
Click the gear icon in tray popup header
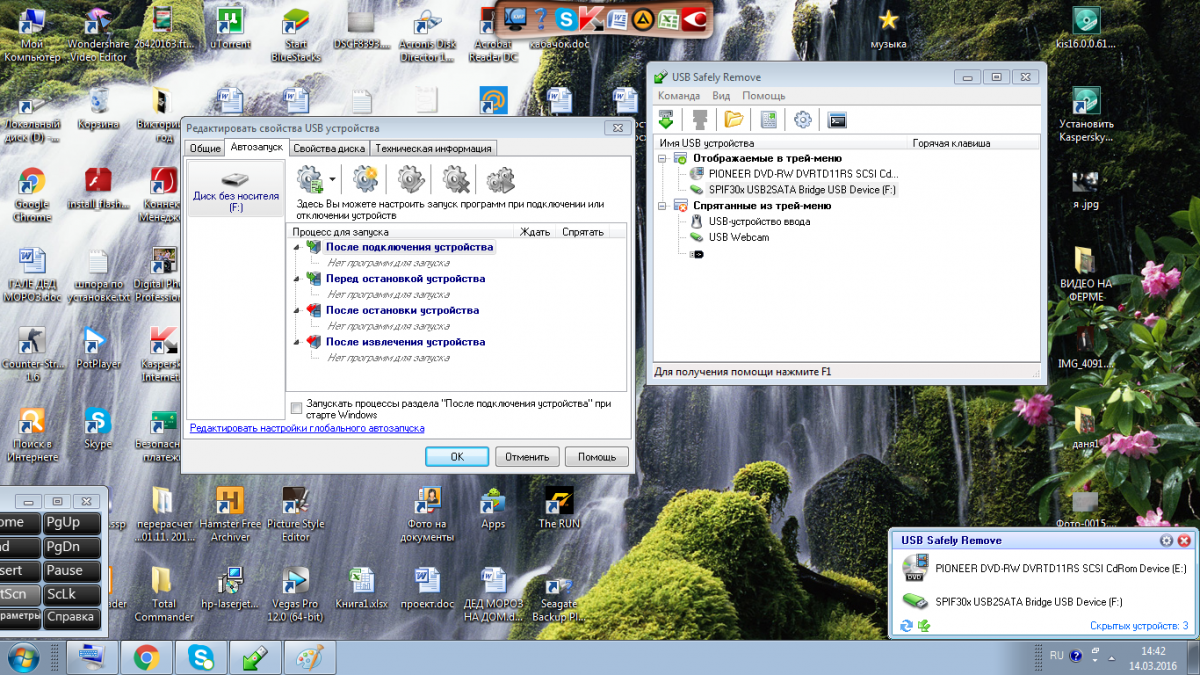click(x=1166, y=541)
